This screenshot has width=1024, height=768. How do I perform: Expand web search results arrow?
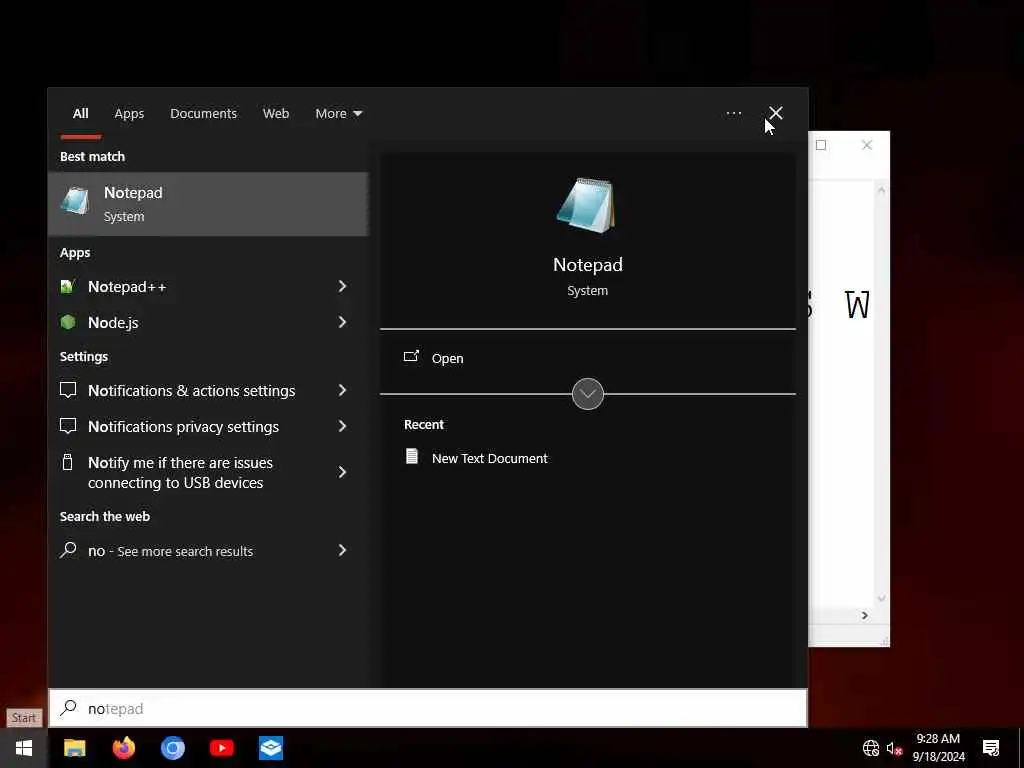pyautogui.click(x=342, y=550)
